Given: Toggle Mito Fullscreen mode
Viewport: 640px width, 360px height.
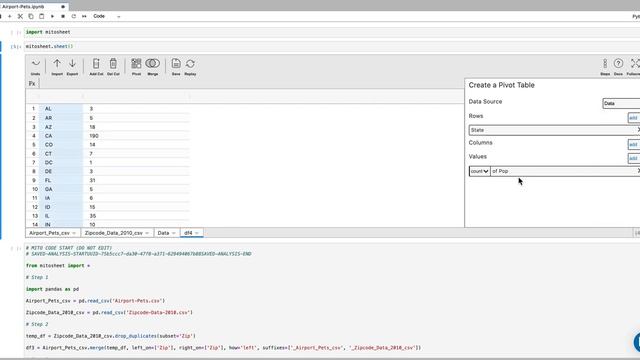Looking at the screenshot, I should pos(633,67).
